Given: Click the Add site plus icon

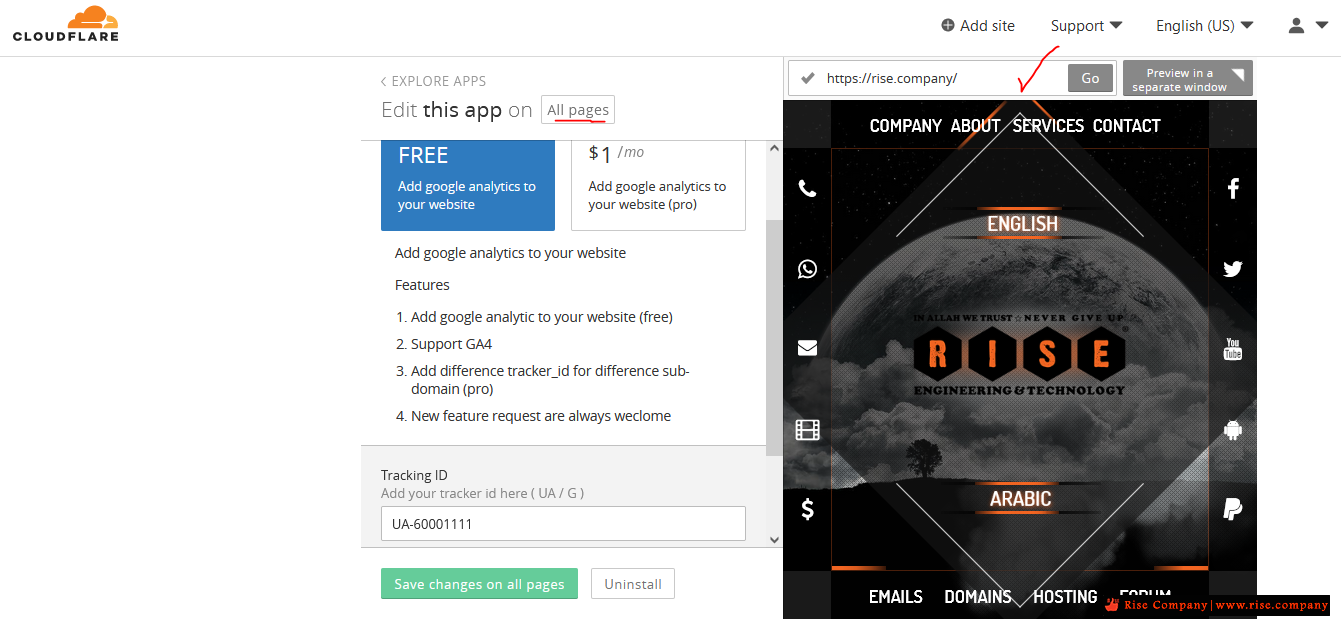Looking at the screenshot, I should point(948,25).
